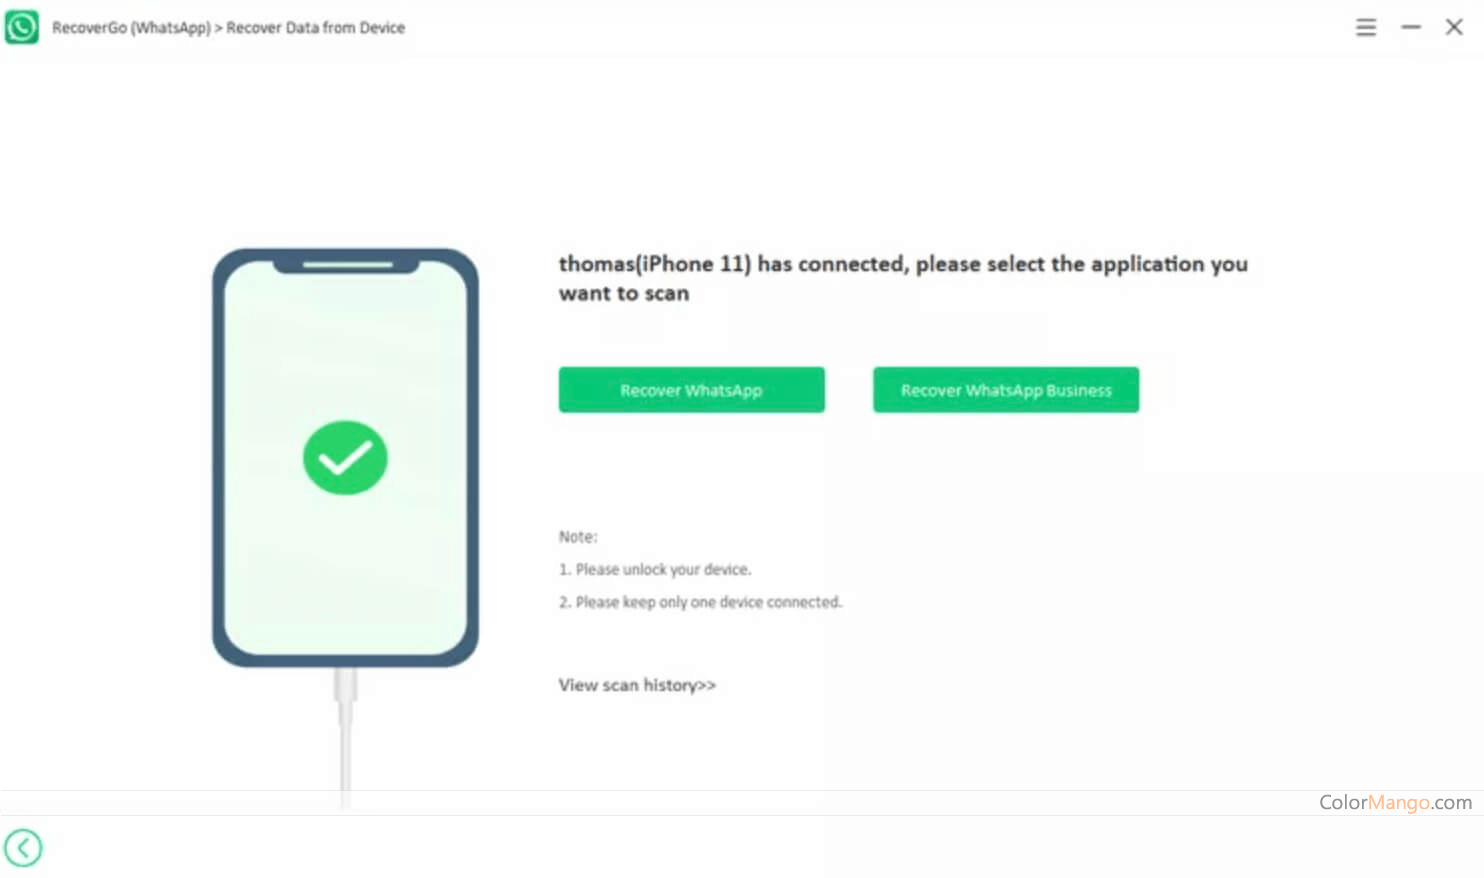
Task: Go back using the circled arrow icon
Action: (23, 848)
